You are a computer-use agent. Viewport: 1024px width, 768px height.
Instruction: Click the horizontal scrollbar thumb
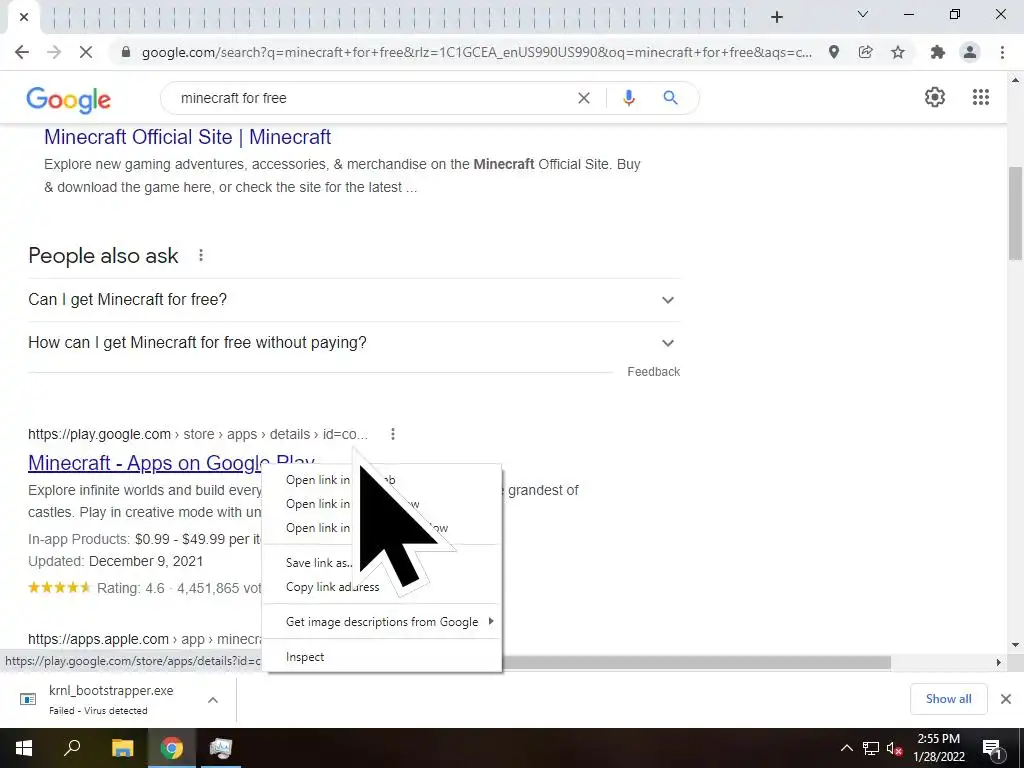[x=696, y=662]
